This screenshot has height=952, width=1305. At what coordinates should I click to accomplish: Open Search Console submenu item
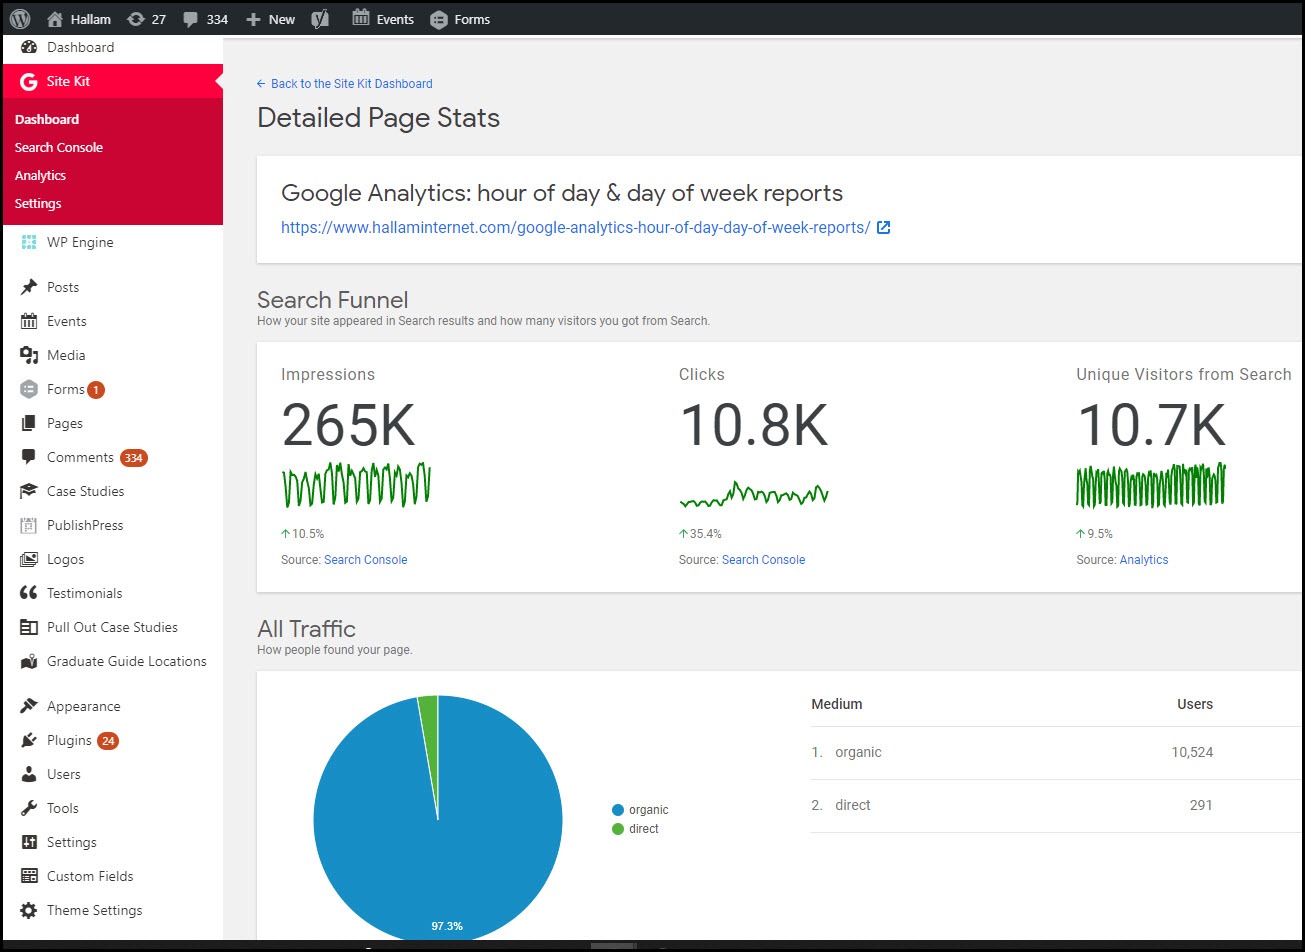pyautogui.click(x=59, y=147)
